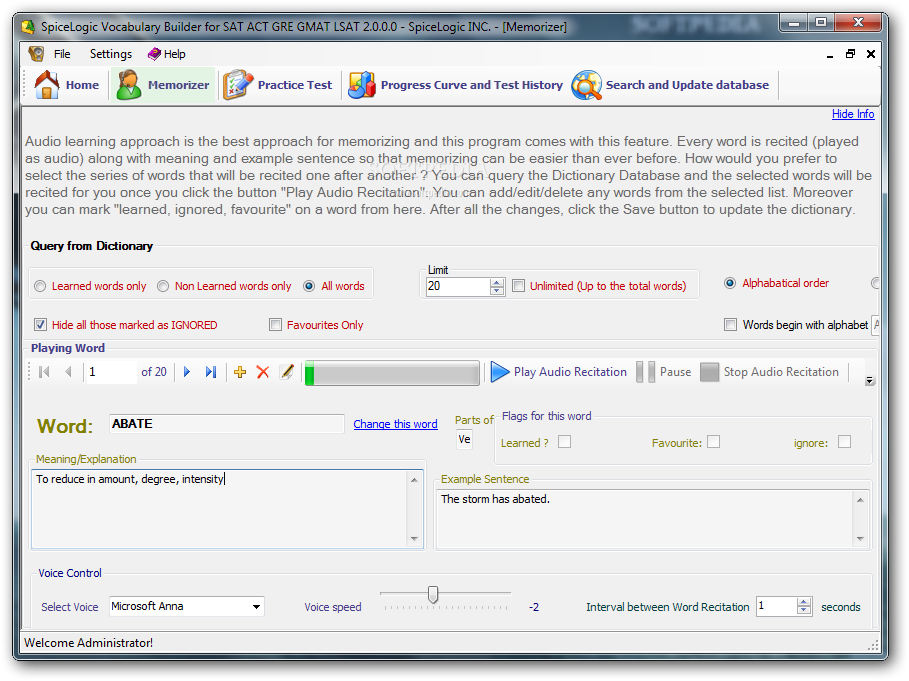
Task: Start Play Audio Recitation
Action: tap(558, 372)
